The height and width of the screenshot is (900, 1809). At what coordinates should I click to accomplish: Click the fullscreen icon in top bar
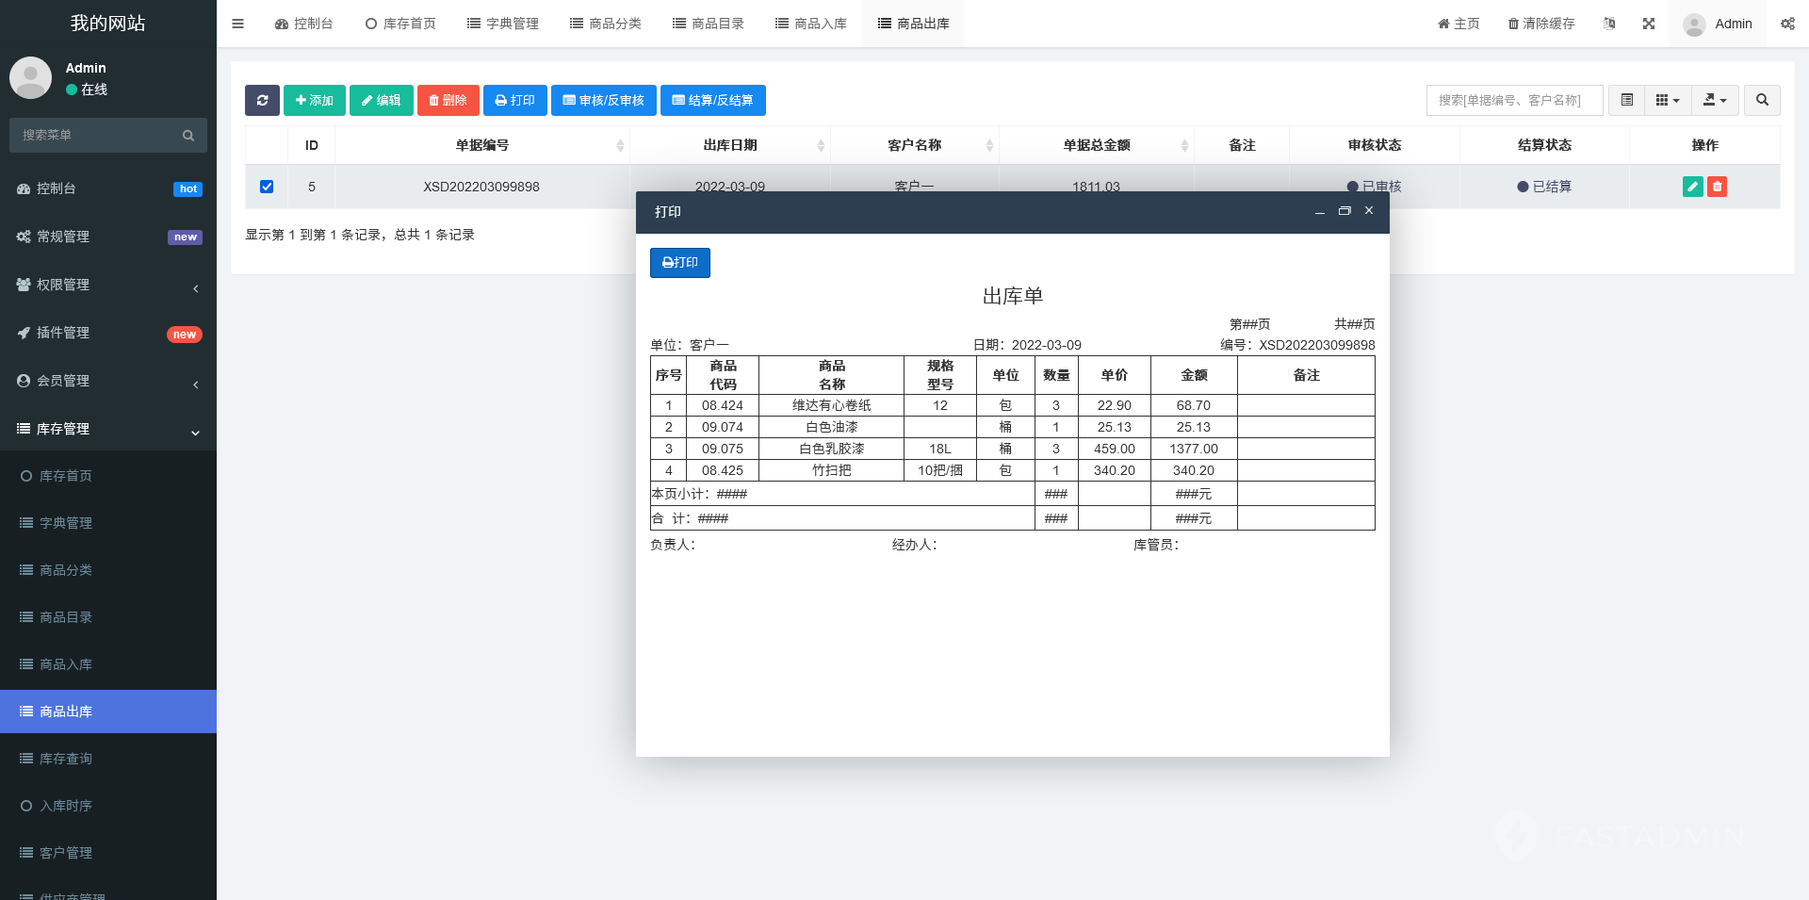coord(1648,23)
